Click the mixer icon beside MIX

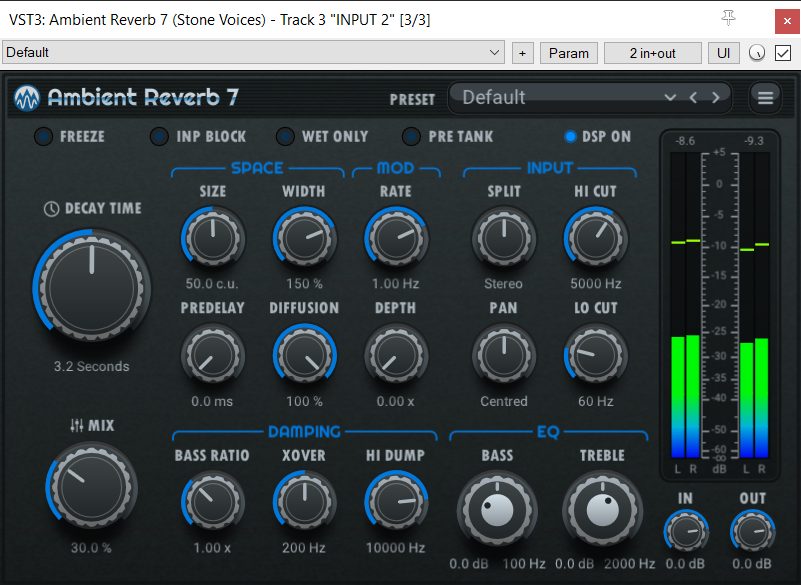77,425
